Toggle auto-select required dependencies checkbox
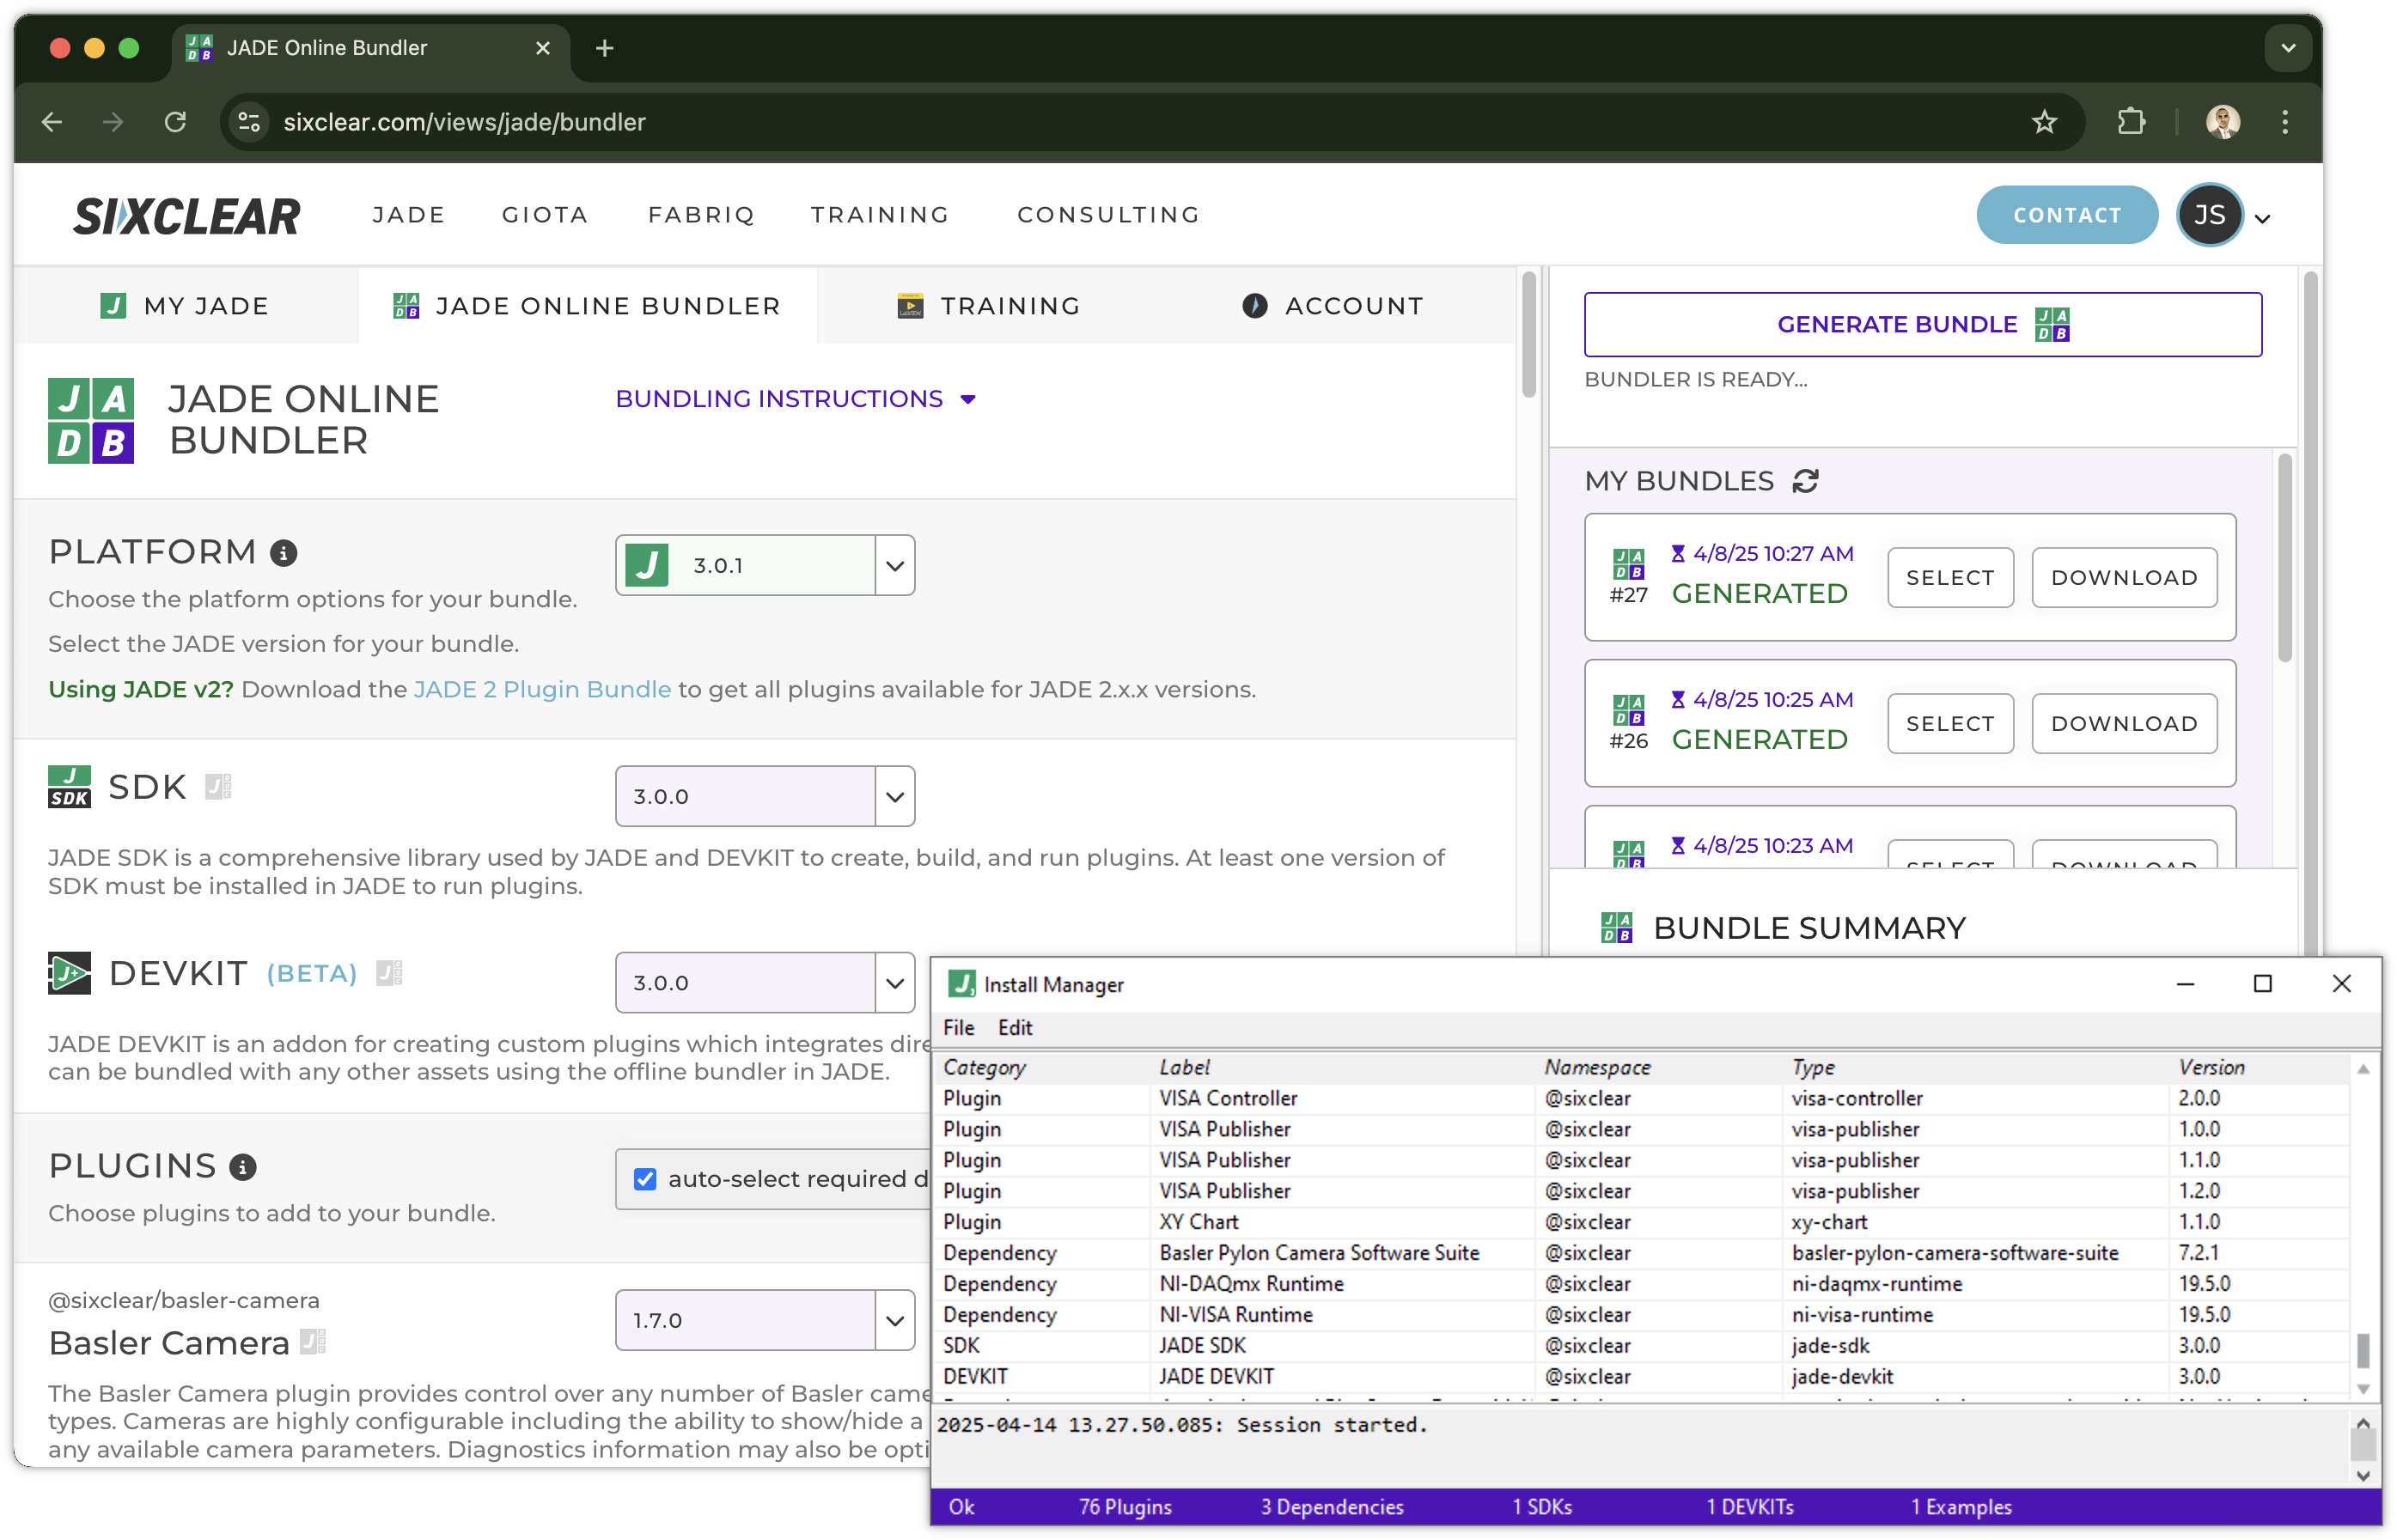The image size is (2397, 1540). [645, 1179]
